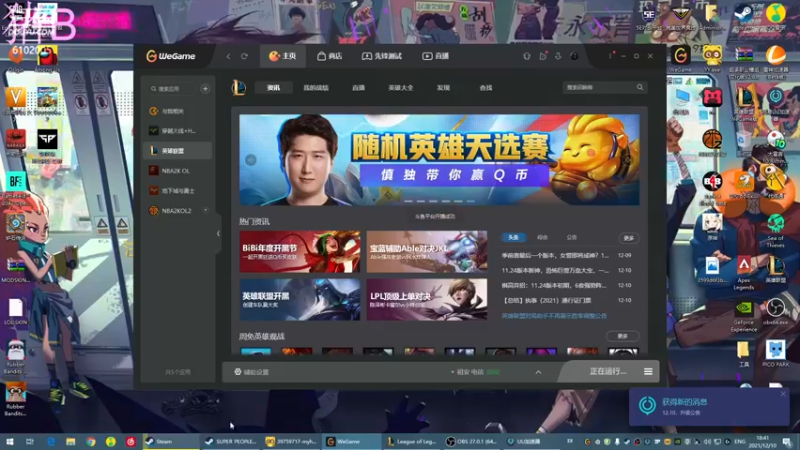This screenshot has width=800, height=450.
Task: Open 辅助设置 settings
Action: pos(252,372)
